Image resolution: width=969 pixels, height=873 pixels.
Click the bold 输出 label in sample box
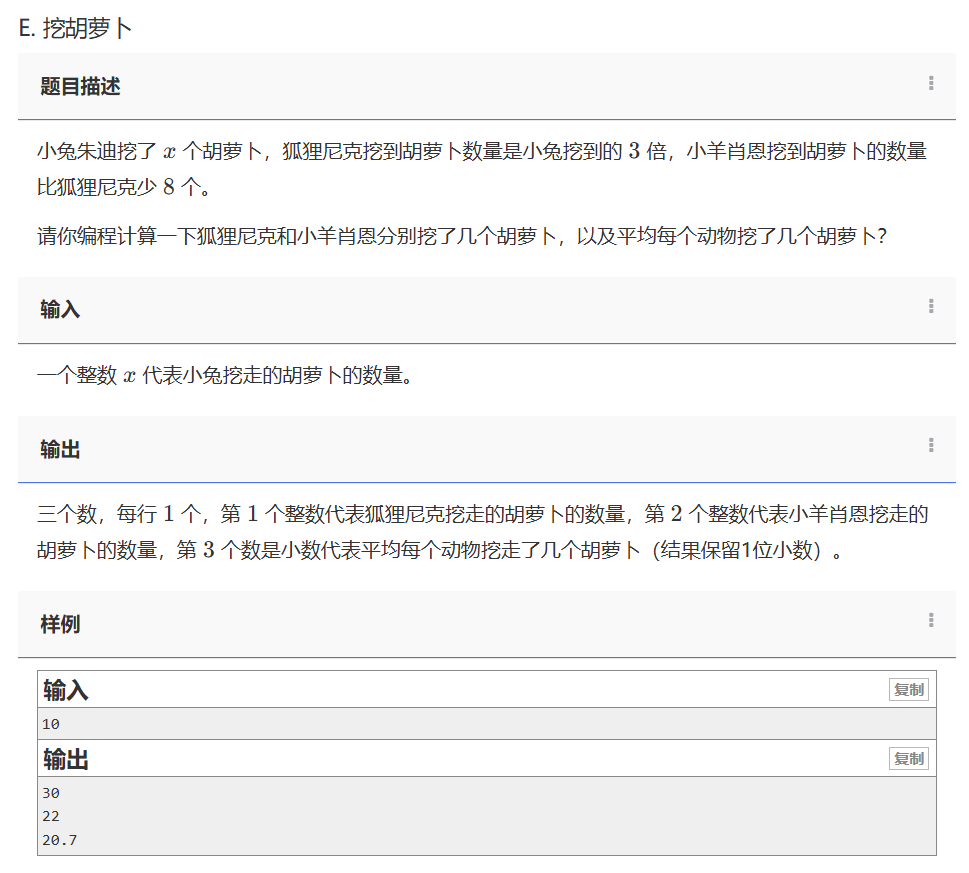point(66,759)
